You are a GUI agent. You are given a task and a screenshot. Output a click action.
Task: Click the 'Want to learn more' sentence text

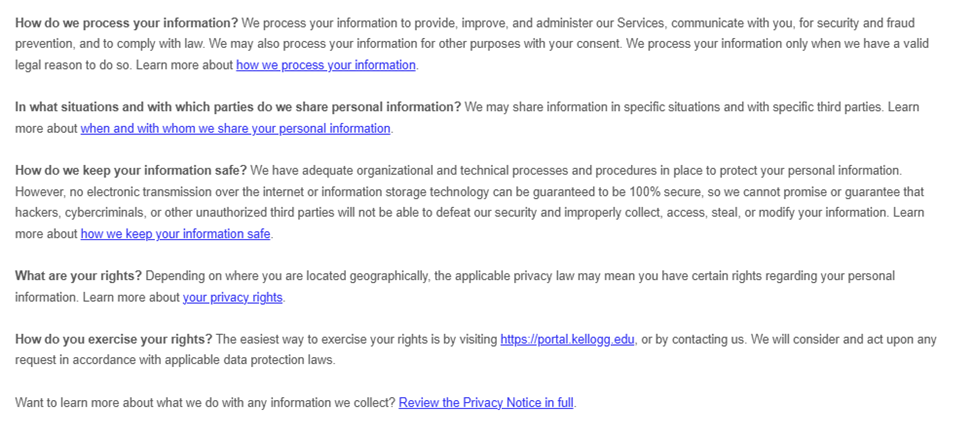pyautogui.click(x=204, y=402)
